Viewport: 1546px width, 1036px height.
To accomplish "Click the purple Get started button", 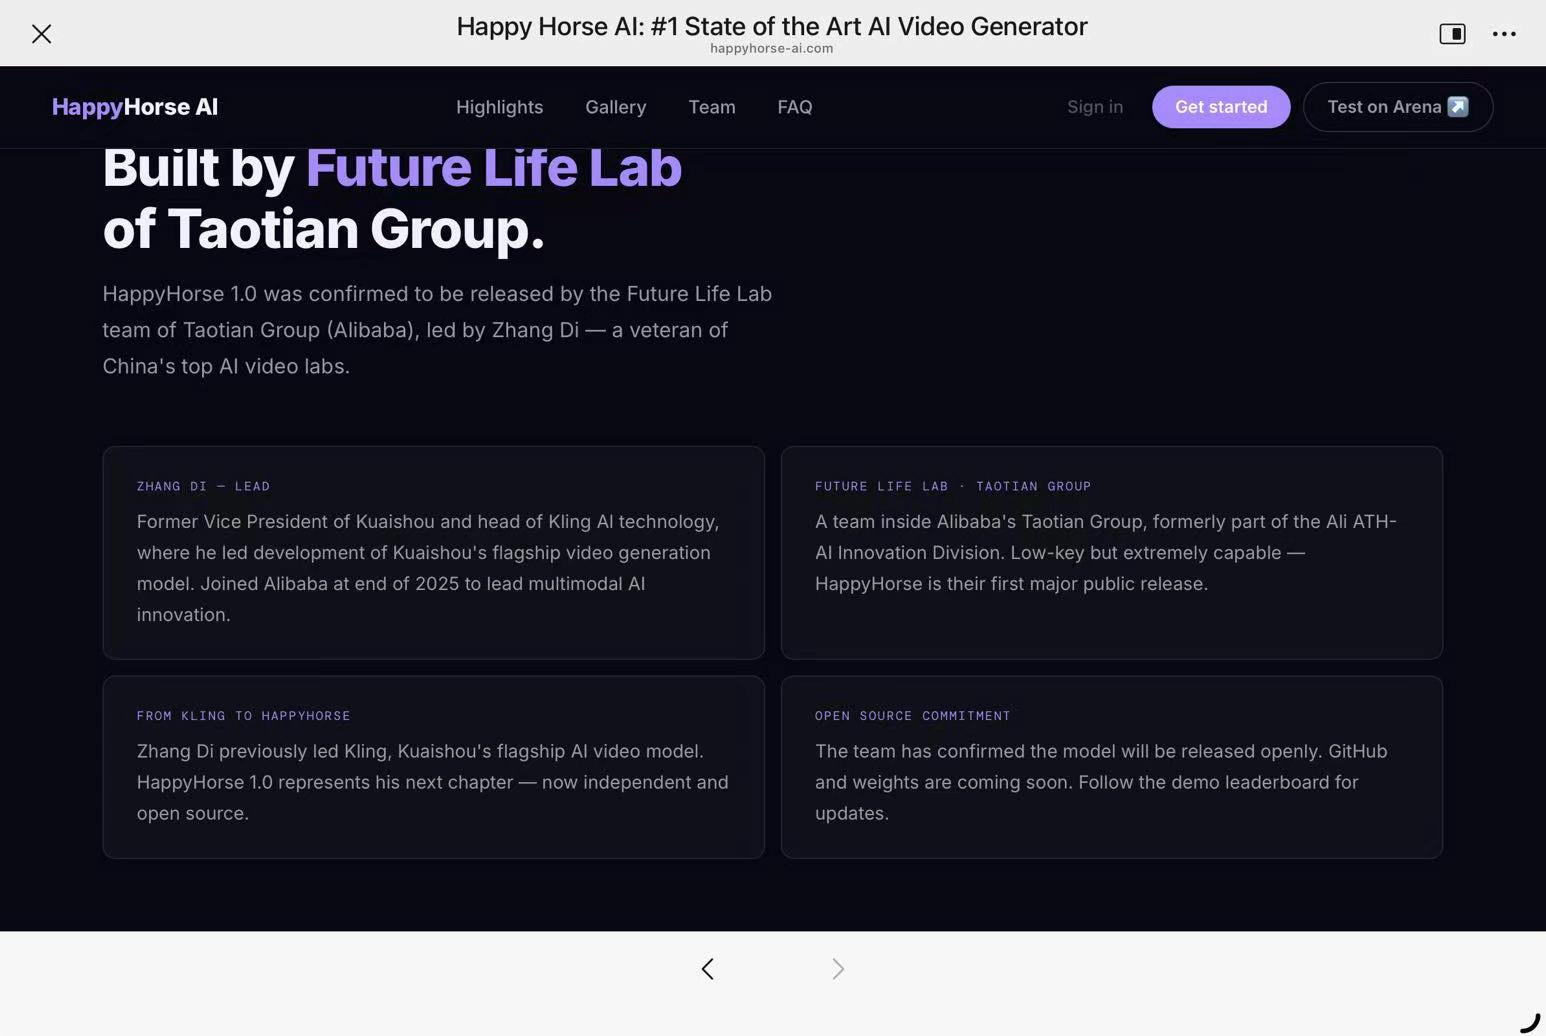I will 1220,107.
